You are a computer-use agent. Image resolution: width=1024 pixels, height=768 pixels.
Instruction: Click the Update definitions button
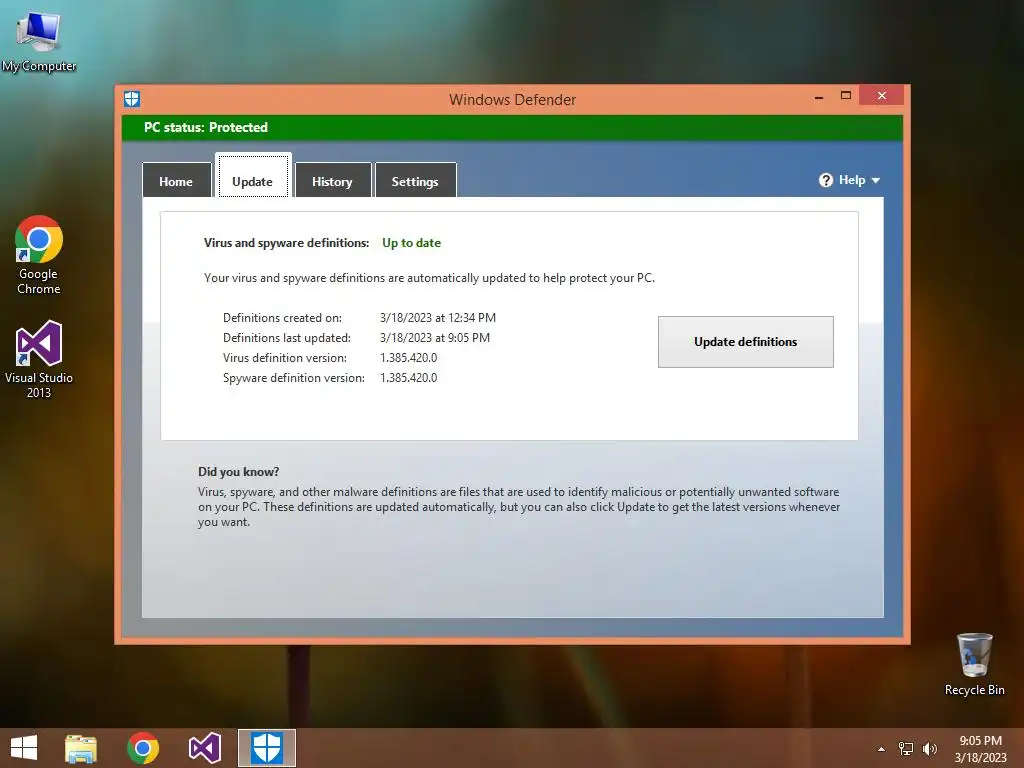[x=746, y=342]
